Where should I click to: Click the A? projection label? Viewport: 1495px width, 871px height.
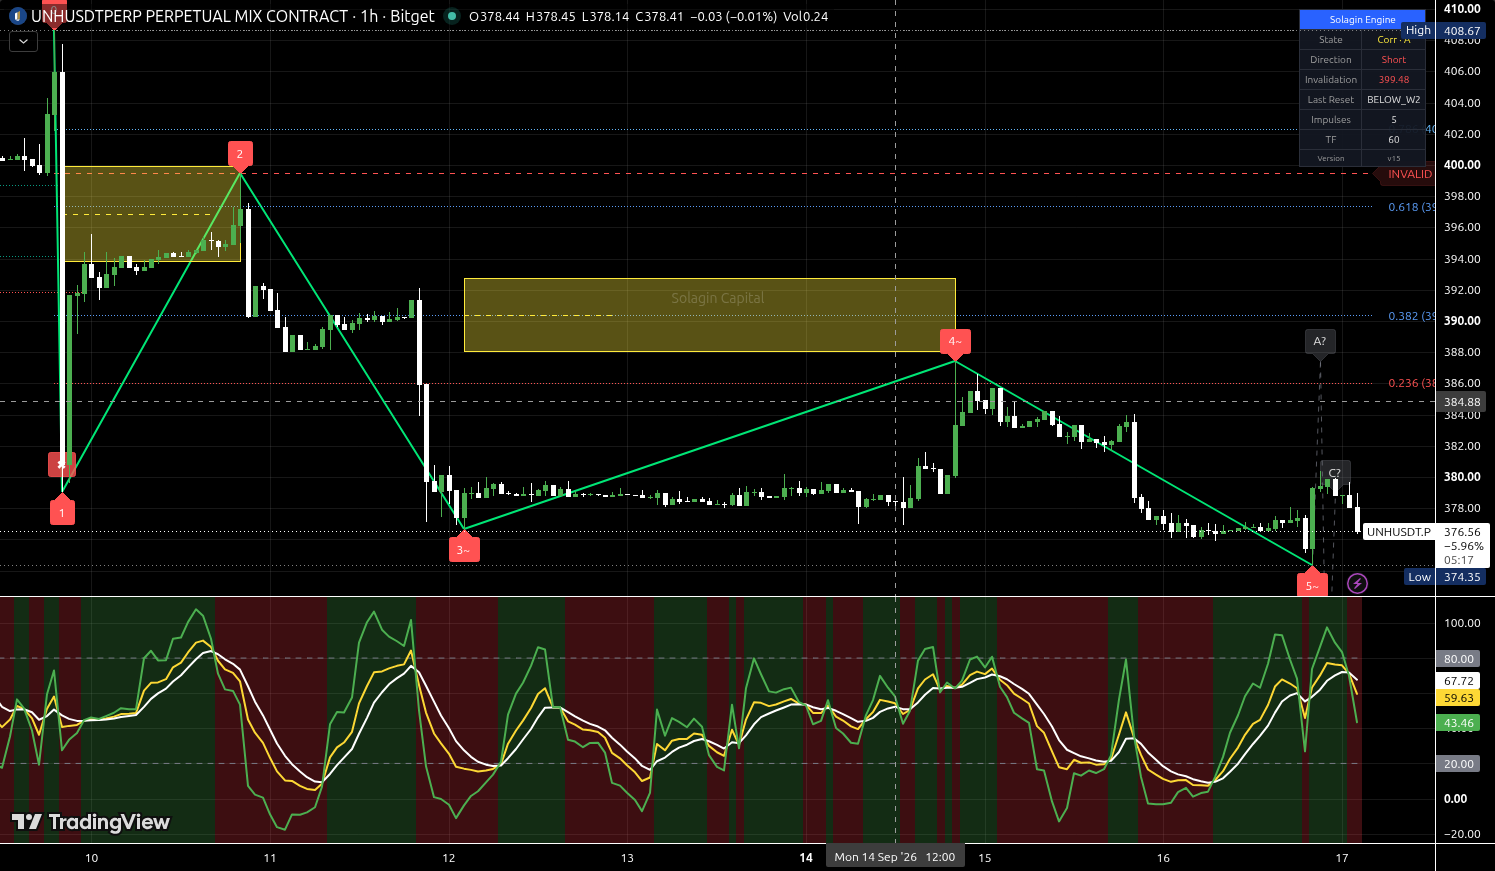(x=1320, y=341)
